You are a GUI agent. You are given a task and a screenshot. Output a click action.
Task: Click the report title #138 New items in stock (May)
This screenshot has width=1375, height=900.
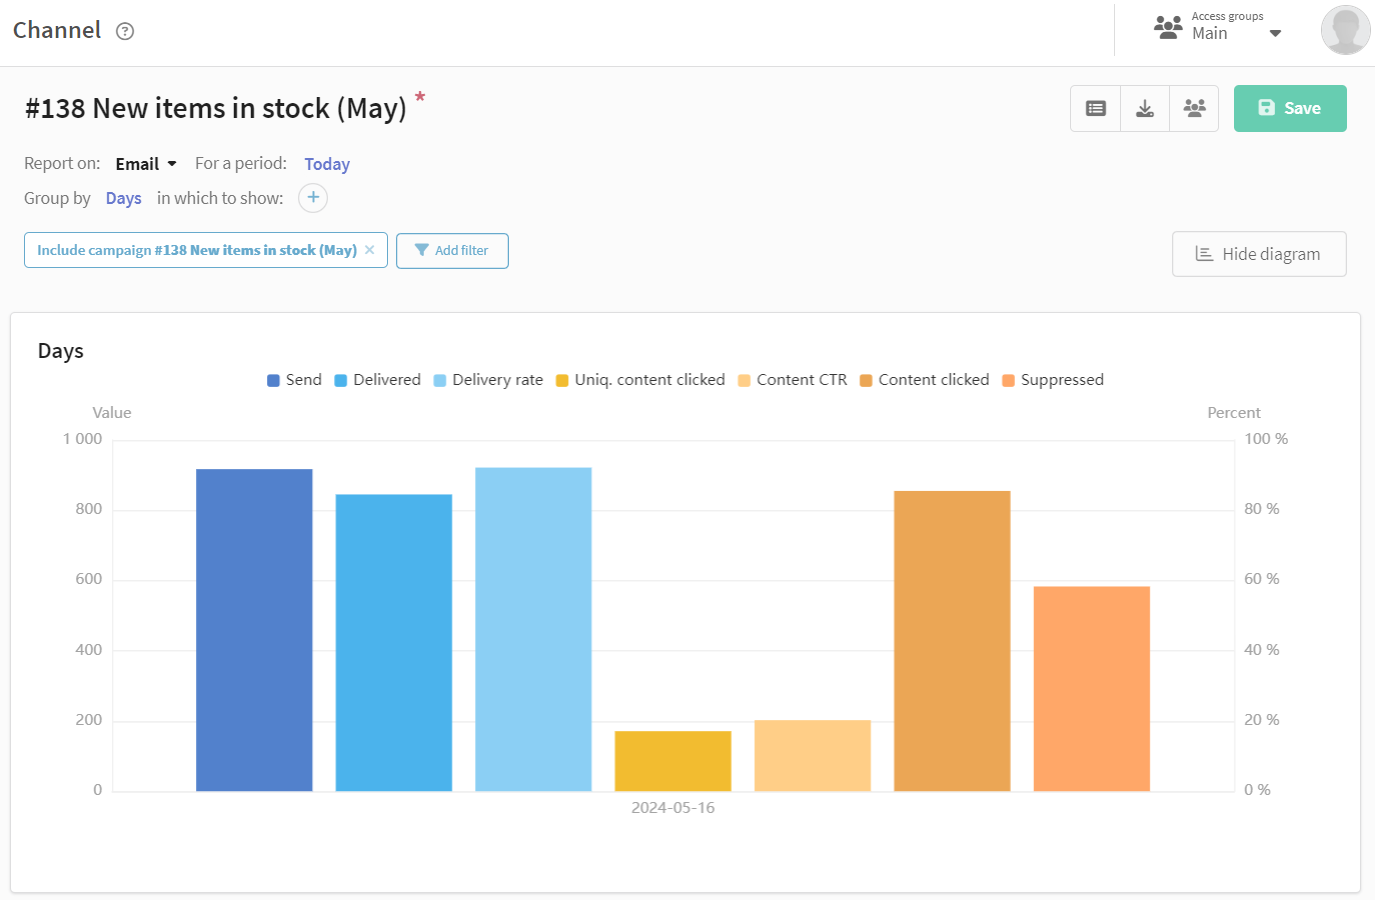pos(216,108)
